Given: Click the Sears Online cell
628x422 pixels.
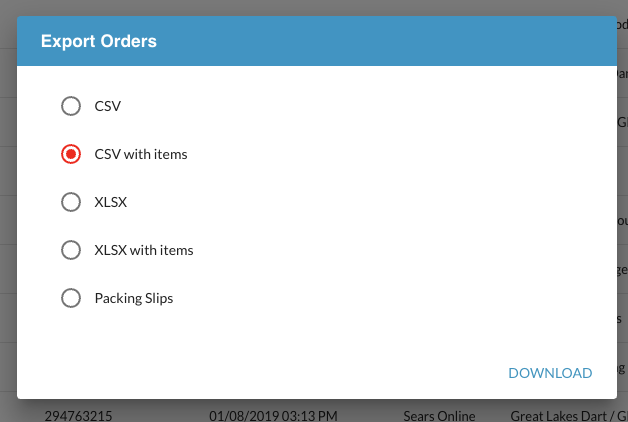Looking at the screenshot, I should (442, 413).
